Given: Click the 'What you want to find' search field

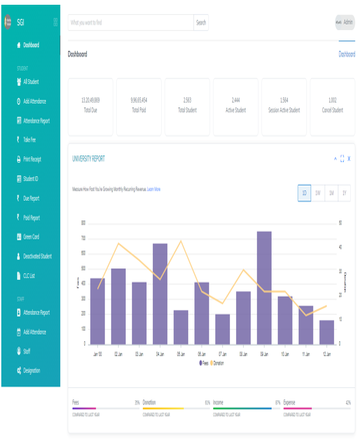Looking at the screenshot, I should coord(131,22).
